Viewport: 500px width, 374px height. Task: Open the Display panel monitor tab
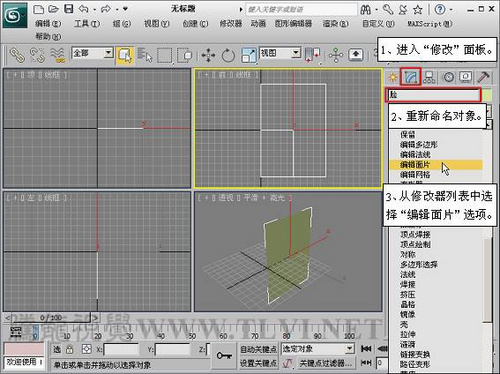click(466, 77)
